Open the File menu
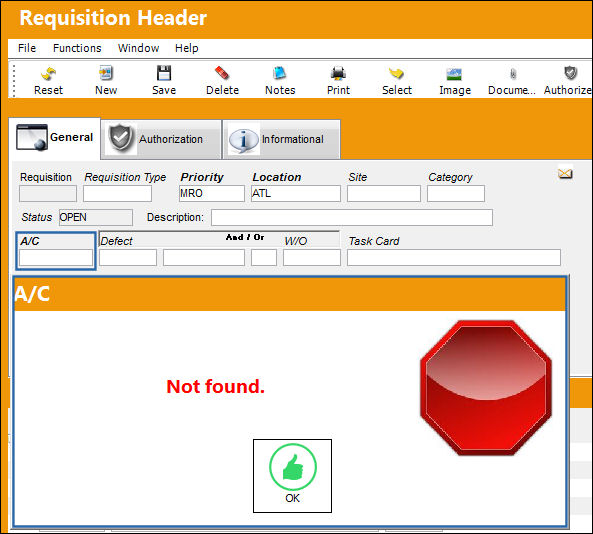Viewport: 593px width, 534px height. coord(27,48)
